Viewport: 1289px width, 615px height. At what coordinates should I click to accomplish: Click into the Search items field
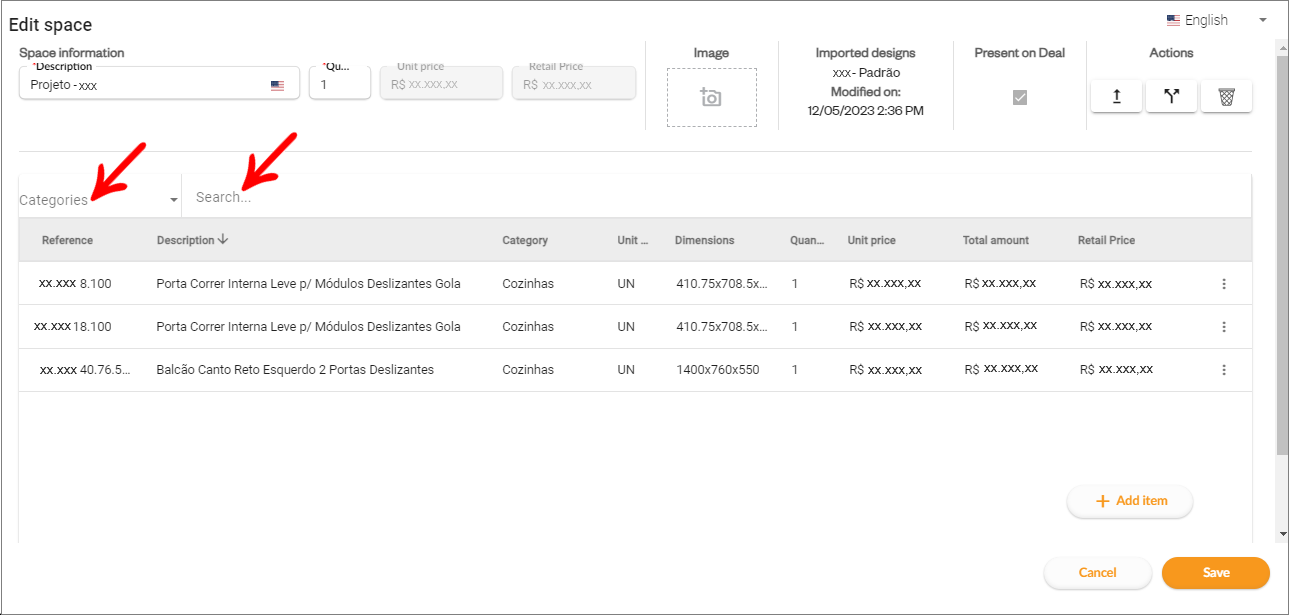(700, 198)
